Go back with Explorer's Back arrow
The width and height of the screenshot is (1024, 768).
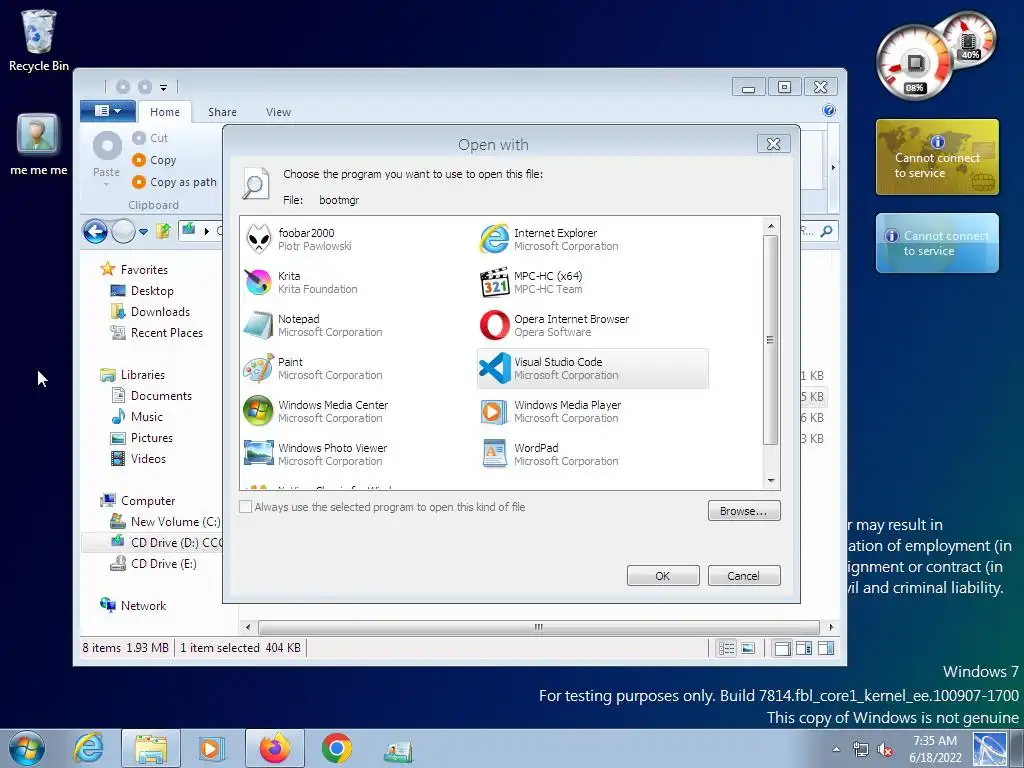pyautogui.click(x=95, y=231)
